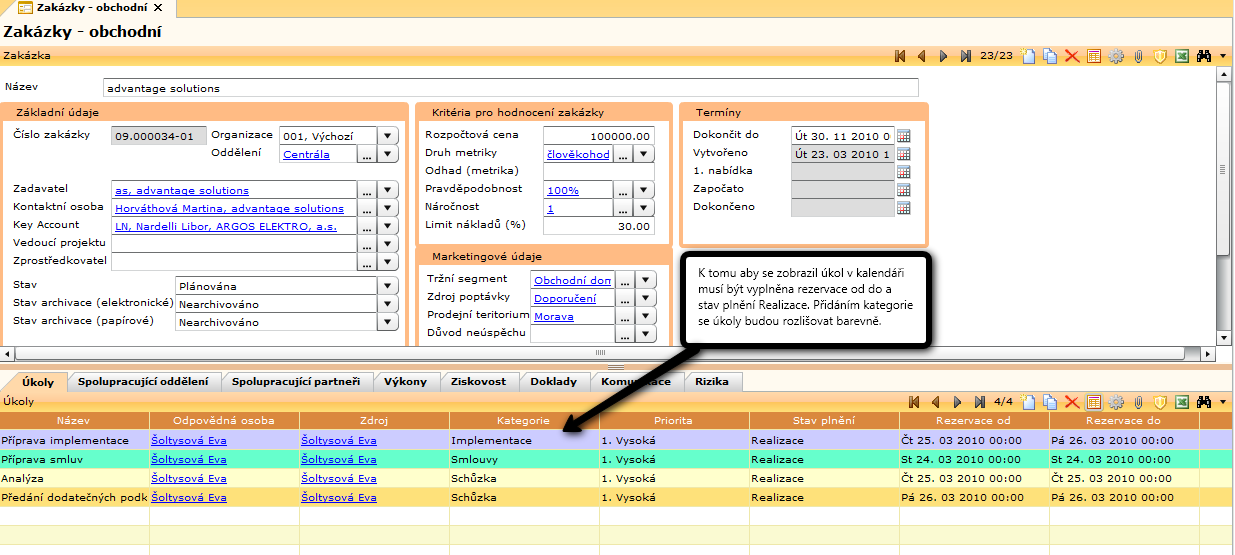Switch to the Výkony tab
Image resolution: width=1235 pixels, height=555 pixels.
point(405,381)
